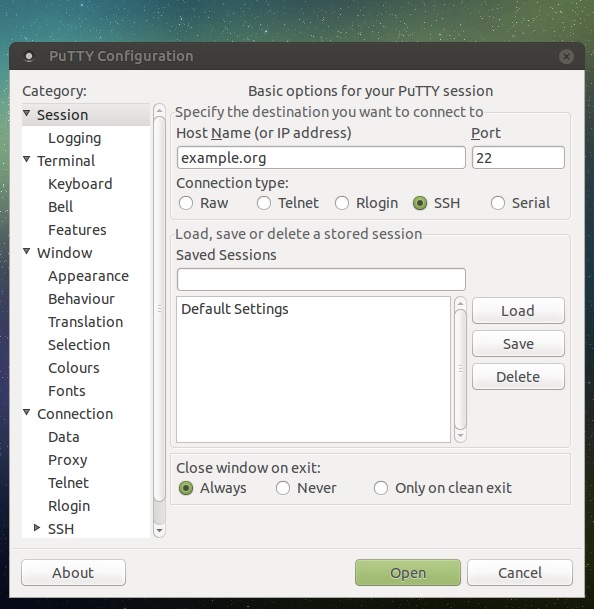Click the About button
Screen dimensions: 594x609
click(73, 572)
